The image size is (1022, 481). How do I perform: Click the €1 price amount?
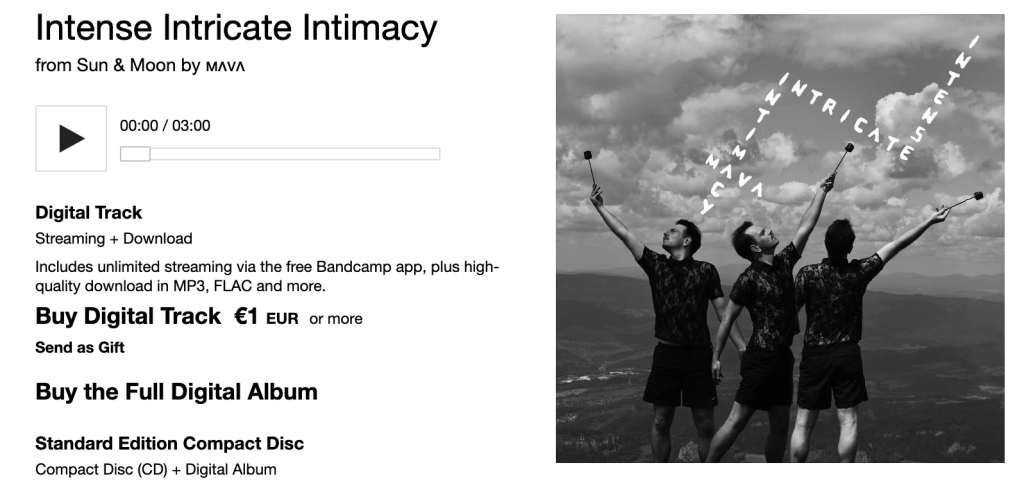point(246,317)
